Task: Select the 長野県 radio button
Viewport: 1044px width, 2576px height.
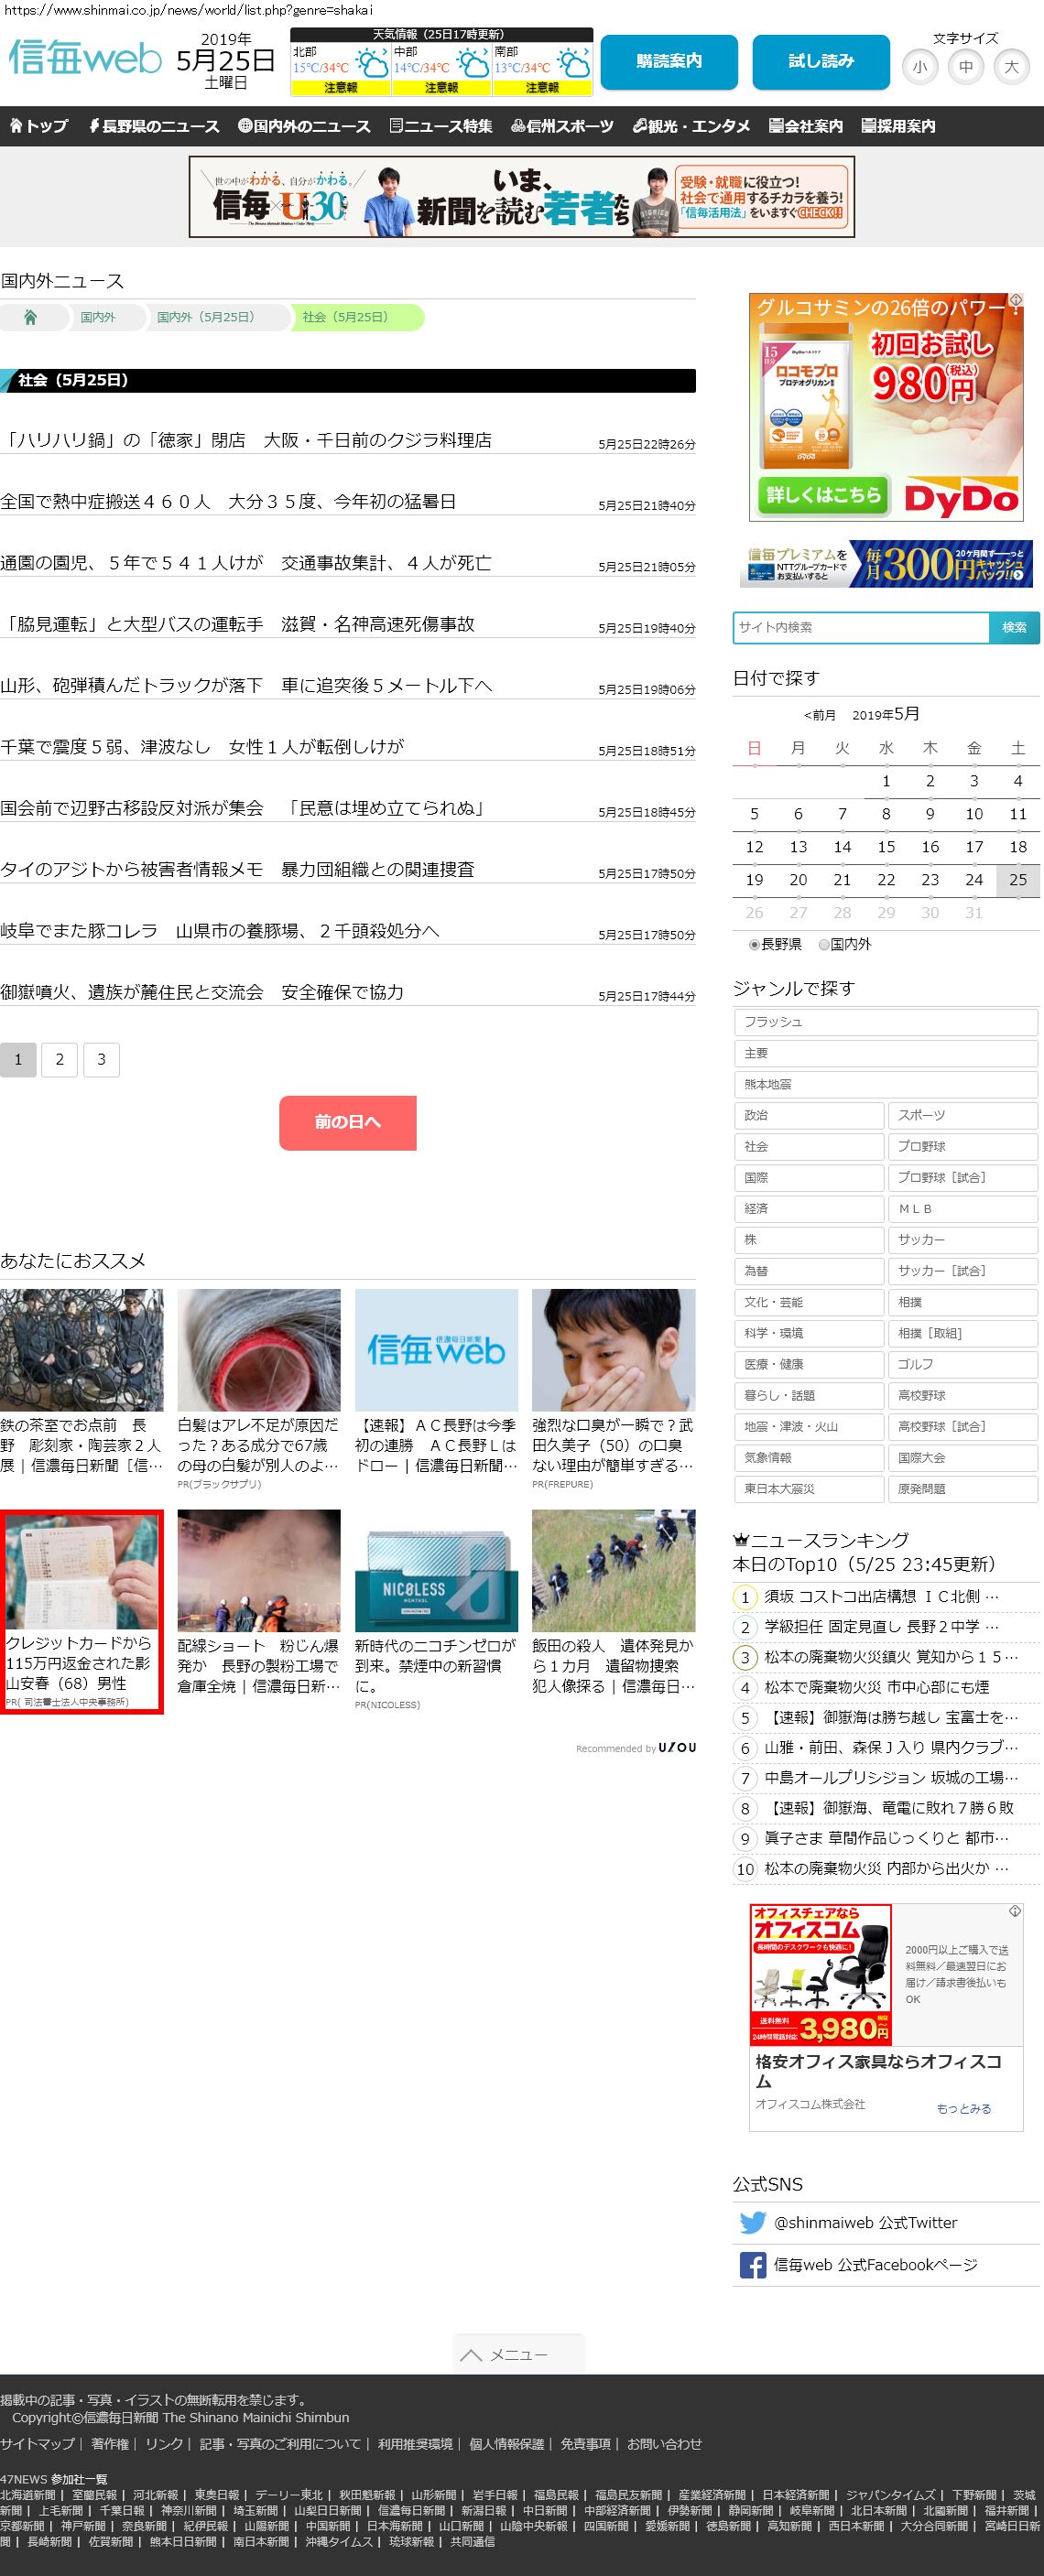Action: 755,944
